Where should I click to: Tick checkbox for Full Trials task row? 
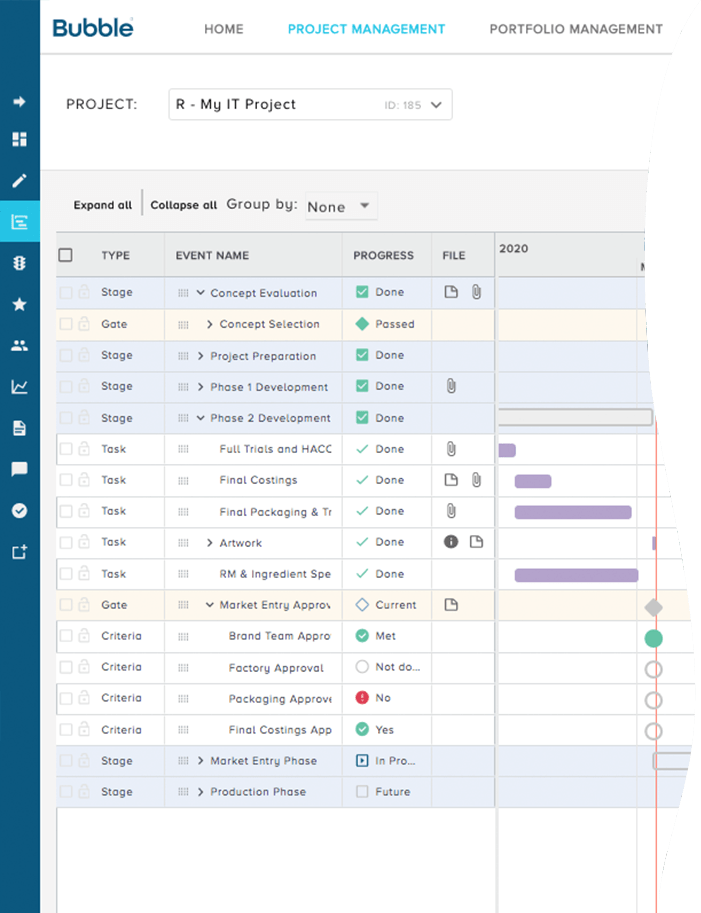click(x=66, y=449)
